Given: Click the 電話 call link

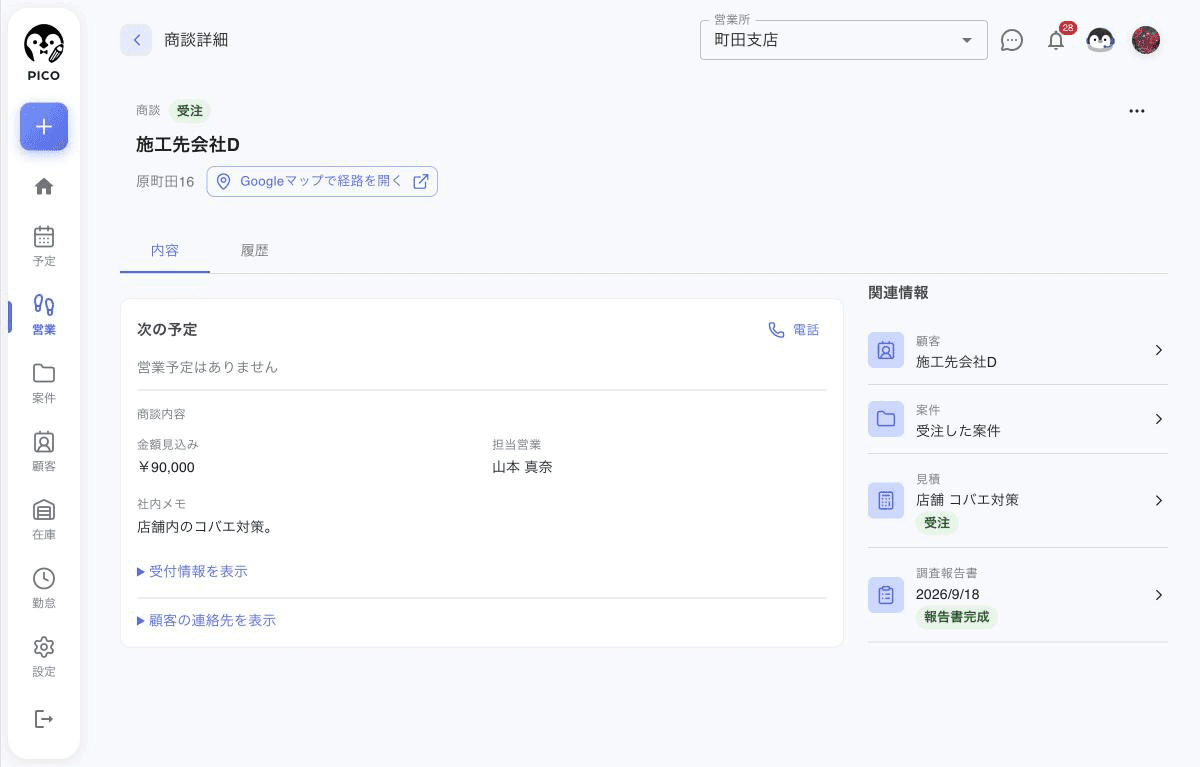Looking at the screenshot, I should (793, 330).
